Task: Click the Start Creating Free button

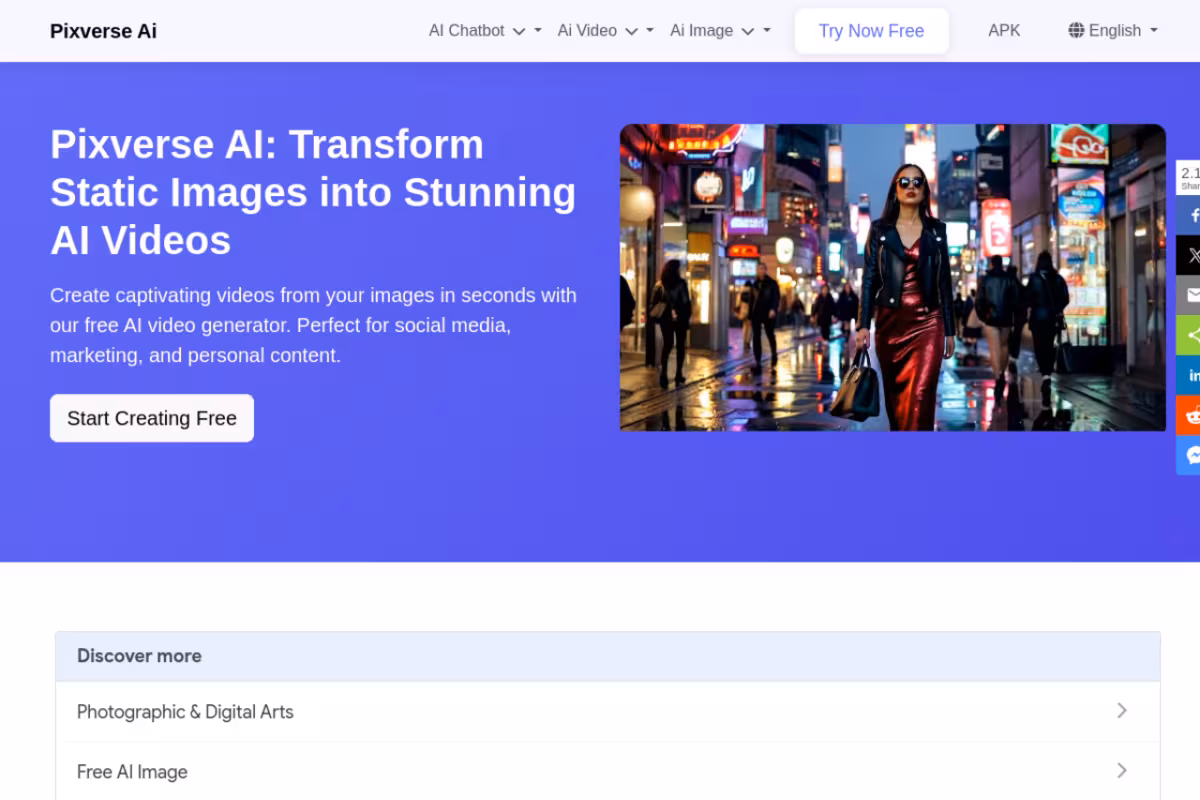Action: pyautogui.click(x=152, y=418)
